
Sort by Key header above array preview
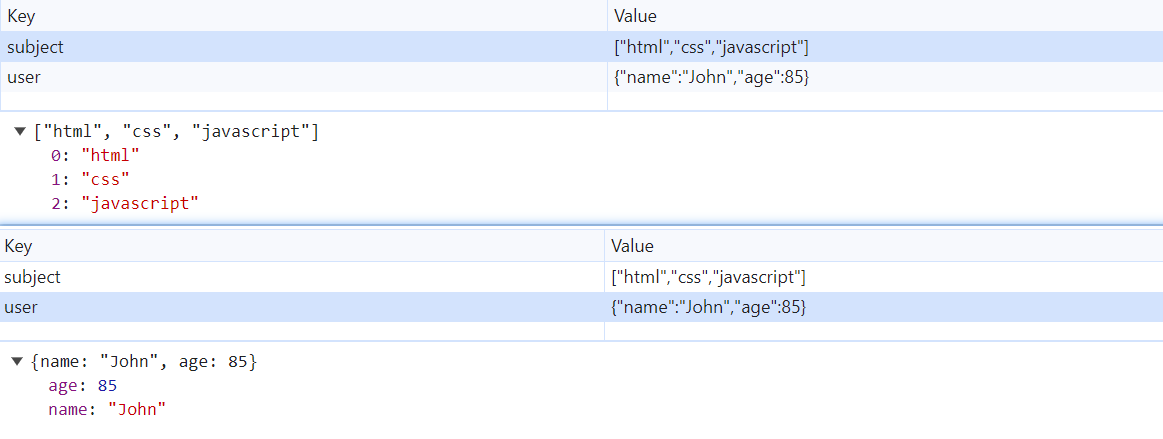click(x=20, y=16)
